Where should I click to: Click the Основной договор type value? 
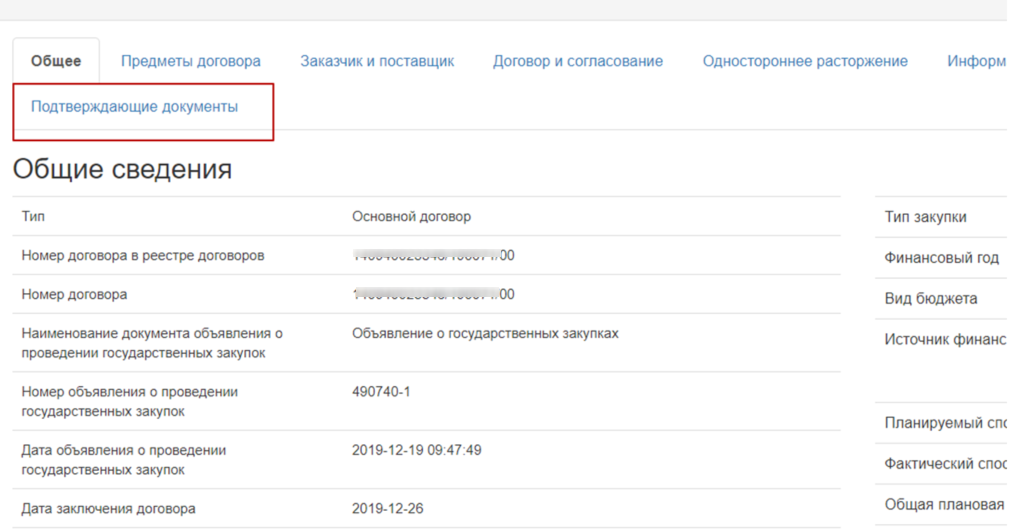(x=411, y=216)
